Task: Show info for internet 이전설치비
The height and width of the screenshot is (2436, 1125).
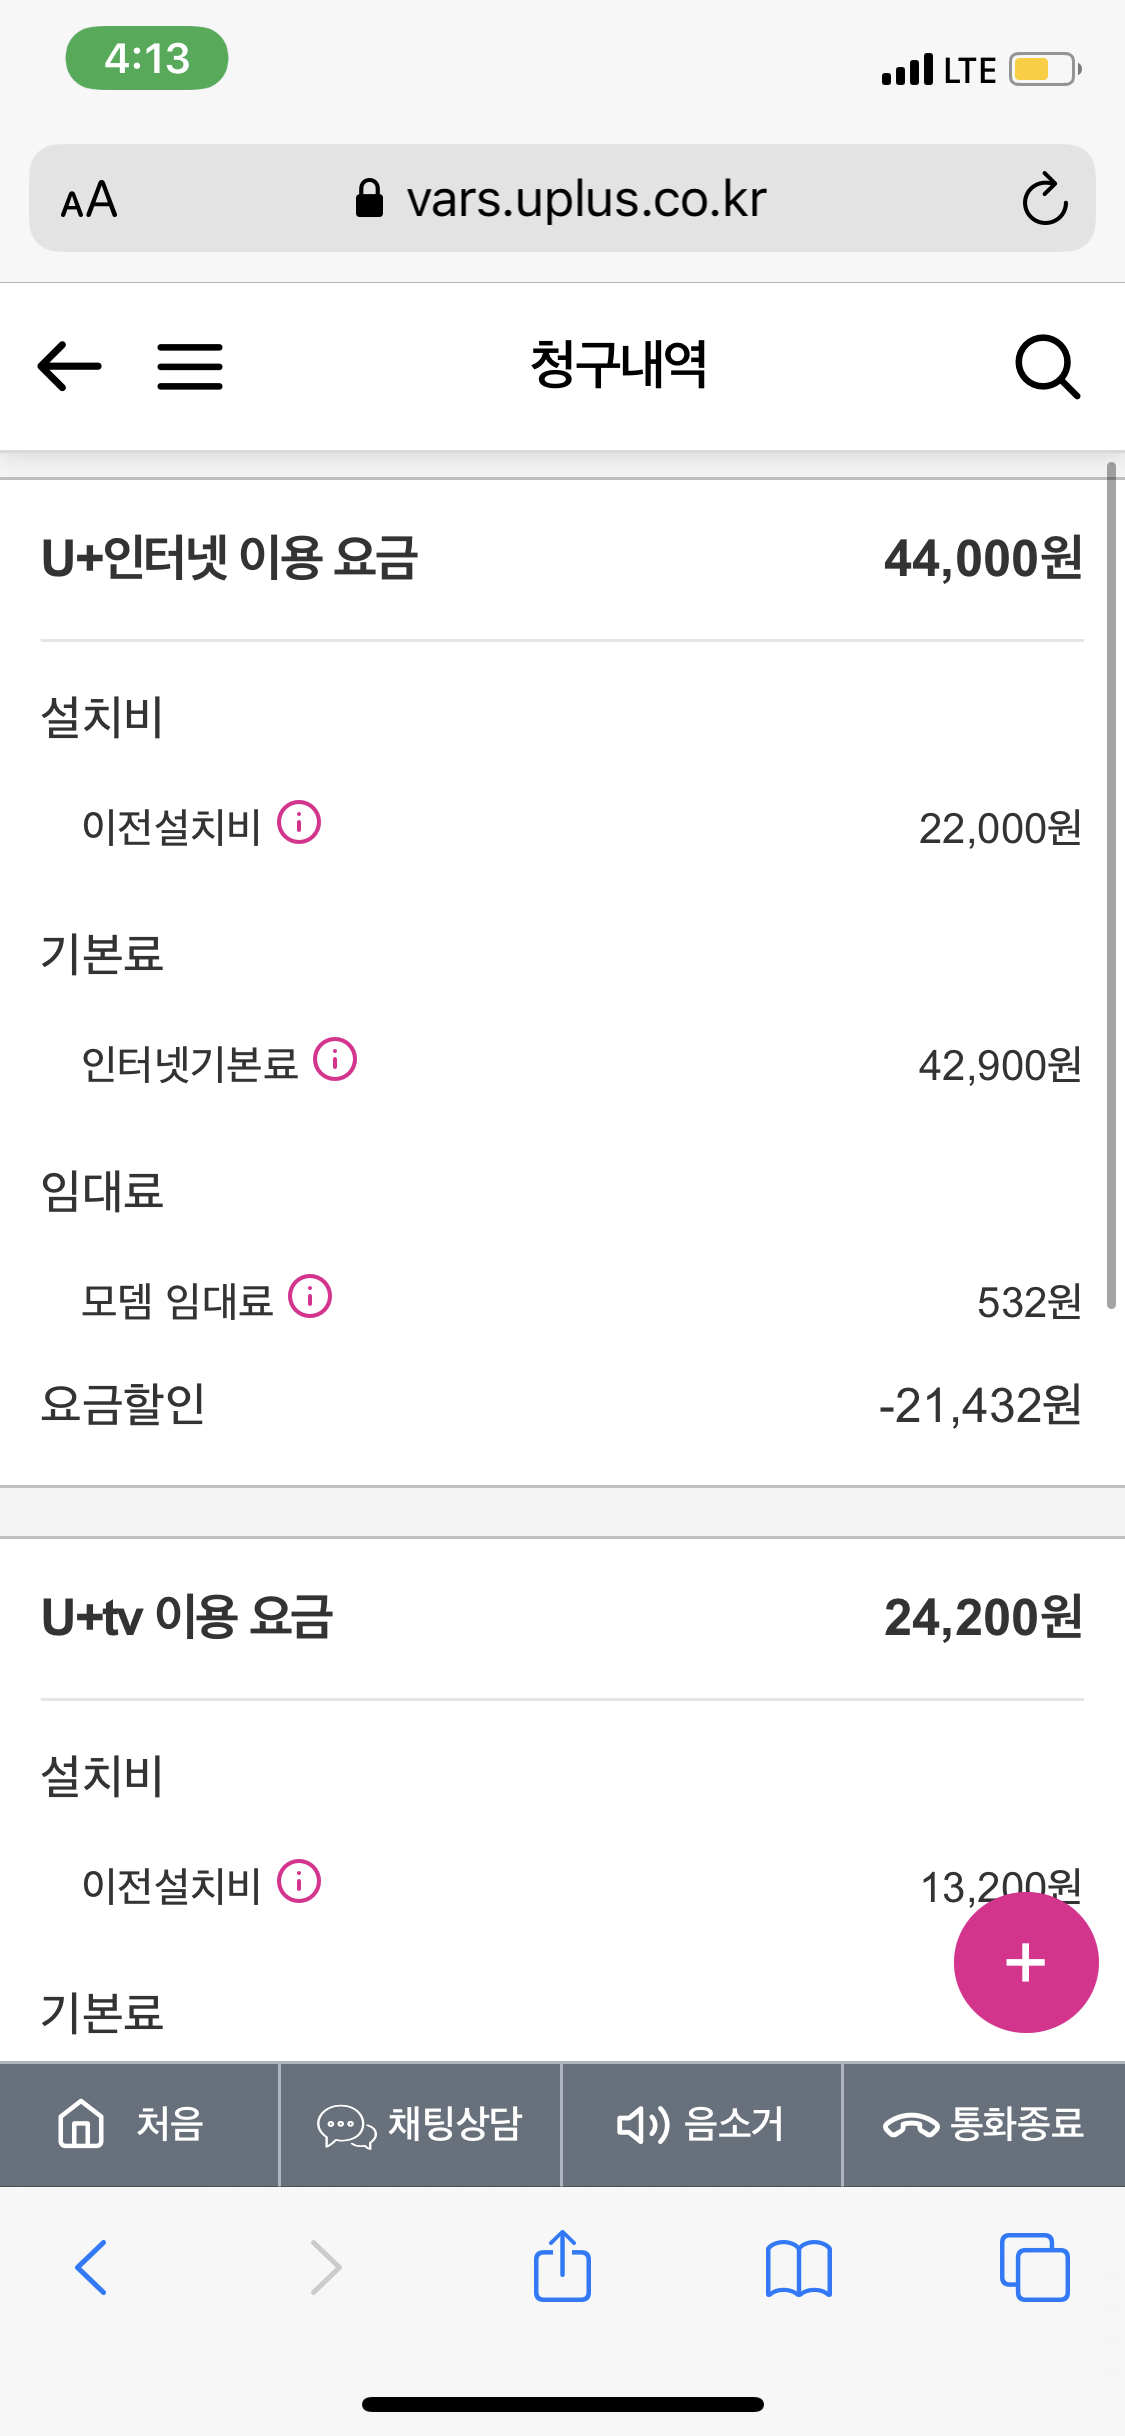Action: click(299, 823)
